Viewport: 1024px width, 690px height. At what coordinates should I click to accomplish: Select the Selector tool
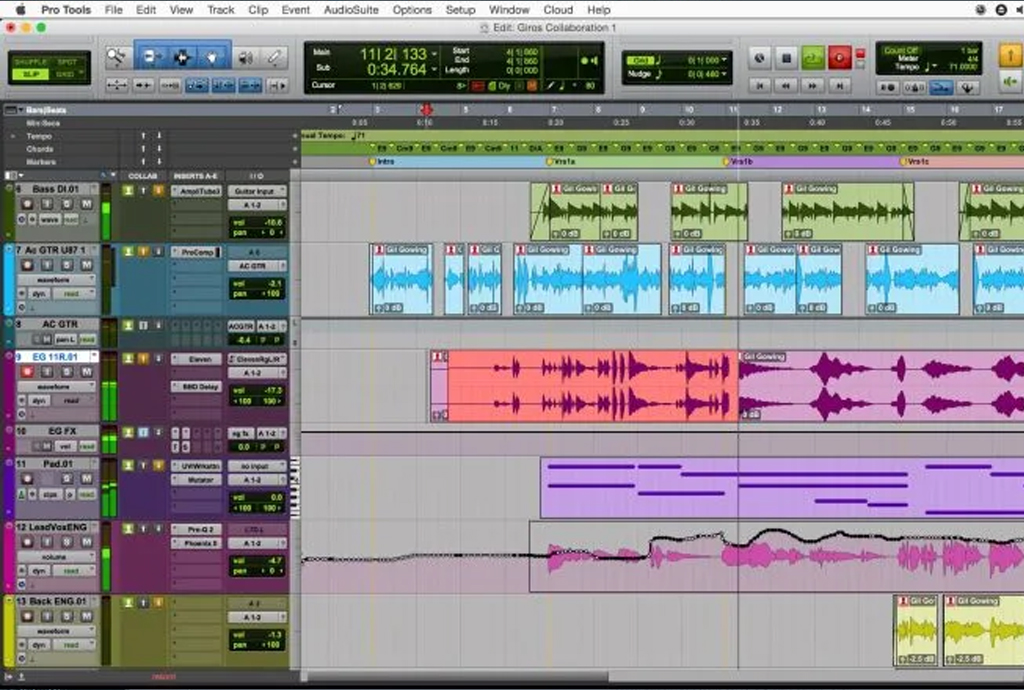[x=182, y=56]
